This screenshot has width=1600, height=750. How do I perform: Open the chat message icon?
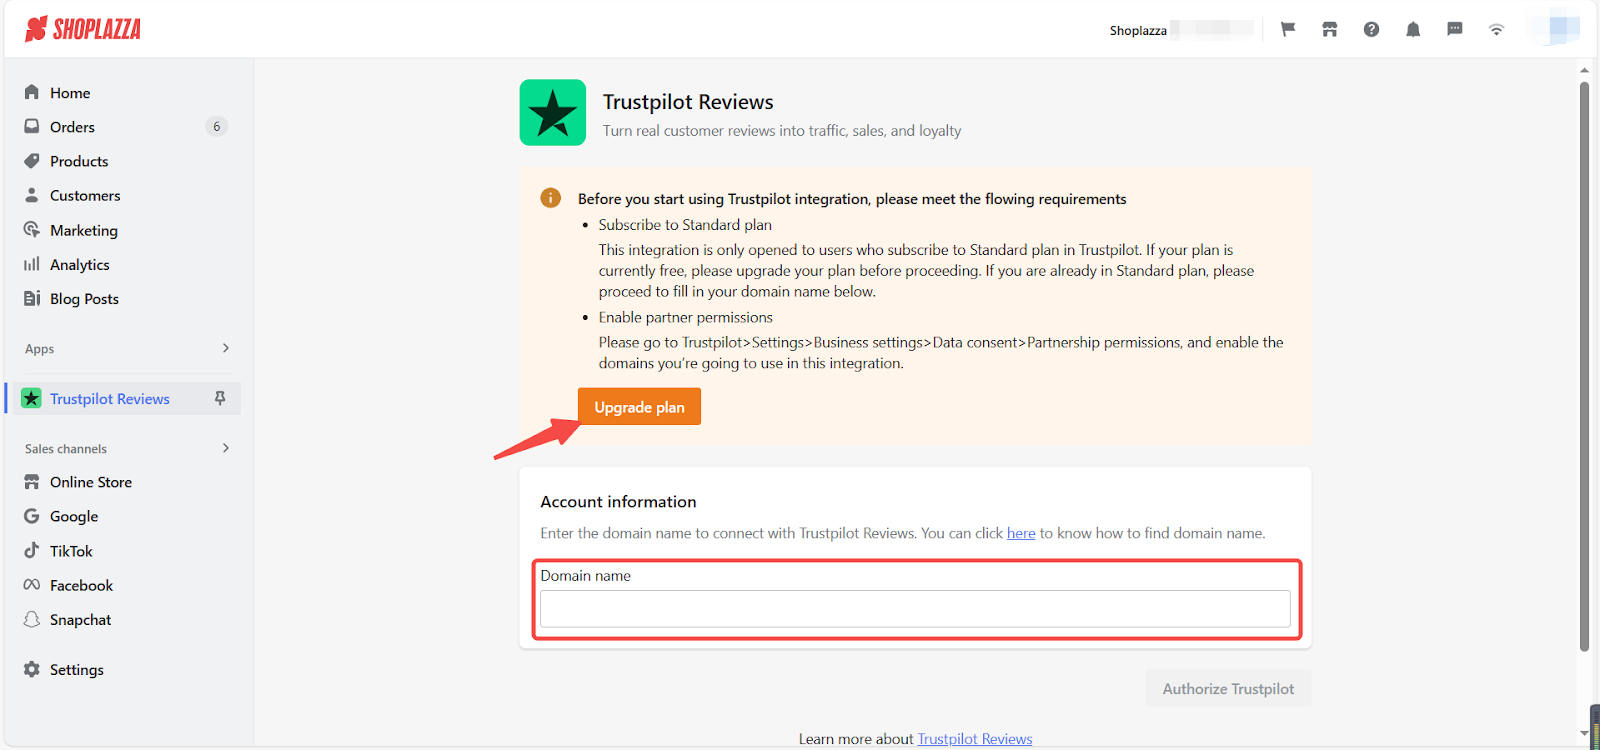(1455, 29)
